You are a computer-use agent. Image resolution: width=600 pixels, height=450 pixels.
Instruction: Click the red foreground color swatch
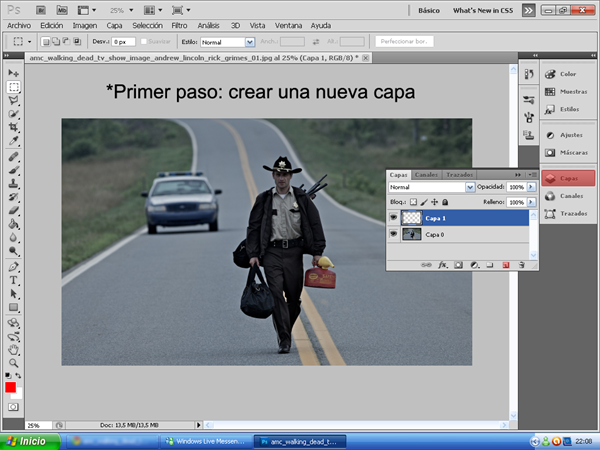(x=11, y=387)
